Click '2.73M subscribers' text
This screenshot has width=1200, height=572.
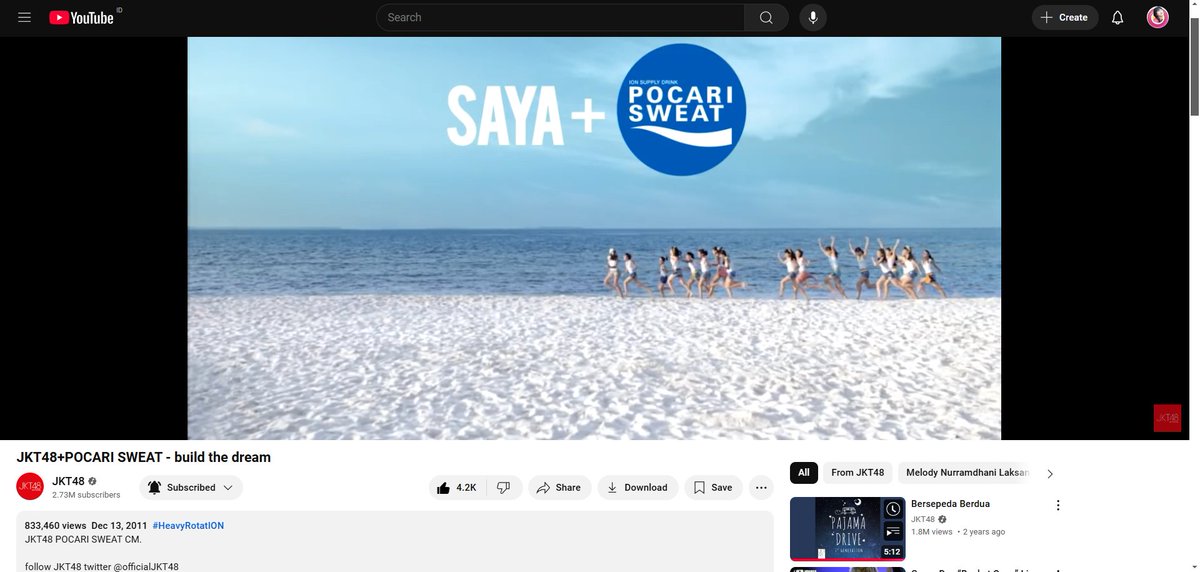pyautogui.click(x=86, y=495)
